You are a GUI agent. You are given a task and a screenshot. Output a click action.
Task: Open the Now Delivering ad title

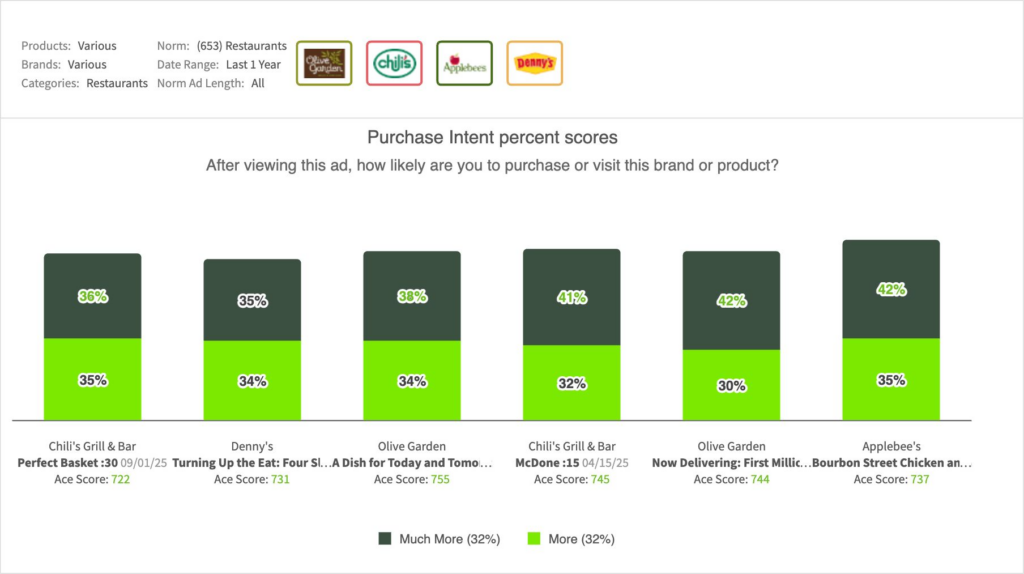click(732, 463)
